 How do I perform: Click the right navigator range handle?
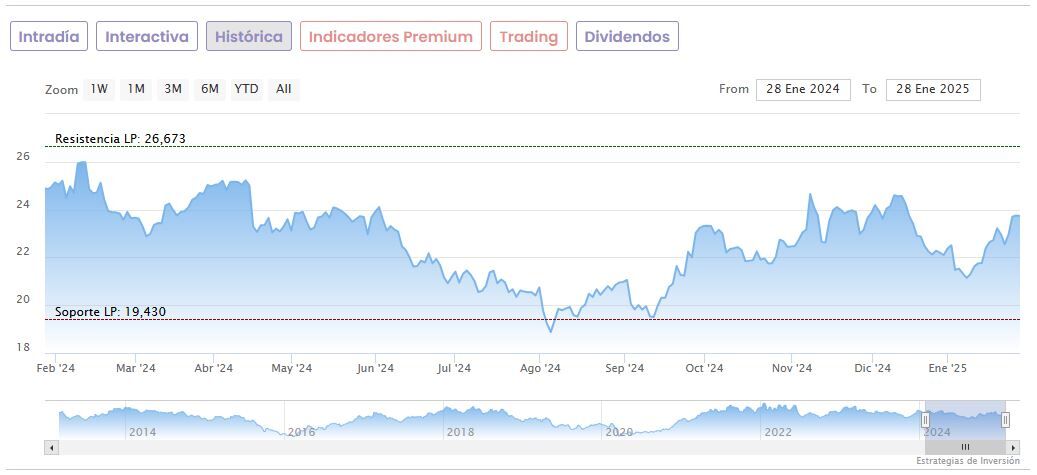point(1005,420)
